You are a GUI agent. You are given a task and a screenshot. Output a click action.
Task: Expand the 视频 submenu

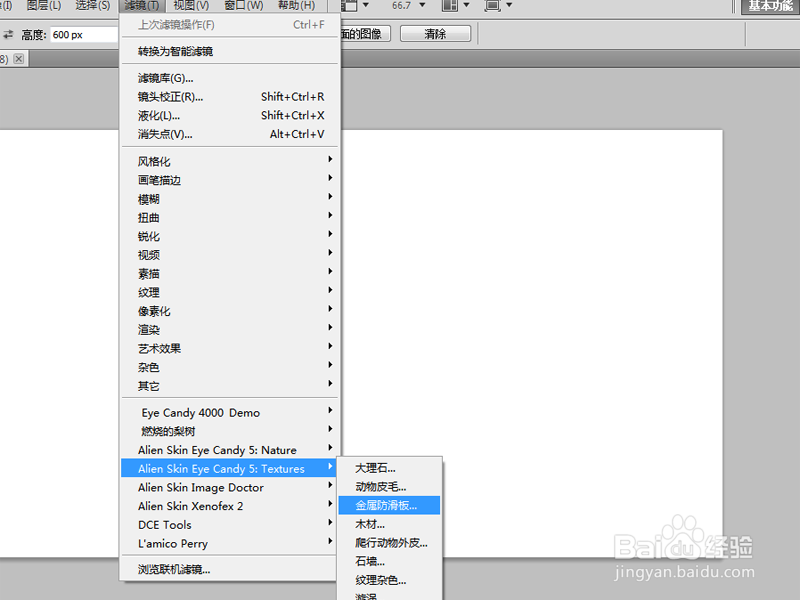click(230, 255)
